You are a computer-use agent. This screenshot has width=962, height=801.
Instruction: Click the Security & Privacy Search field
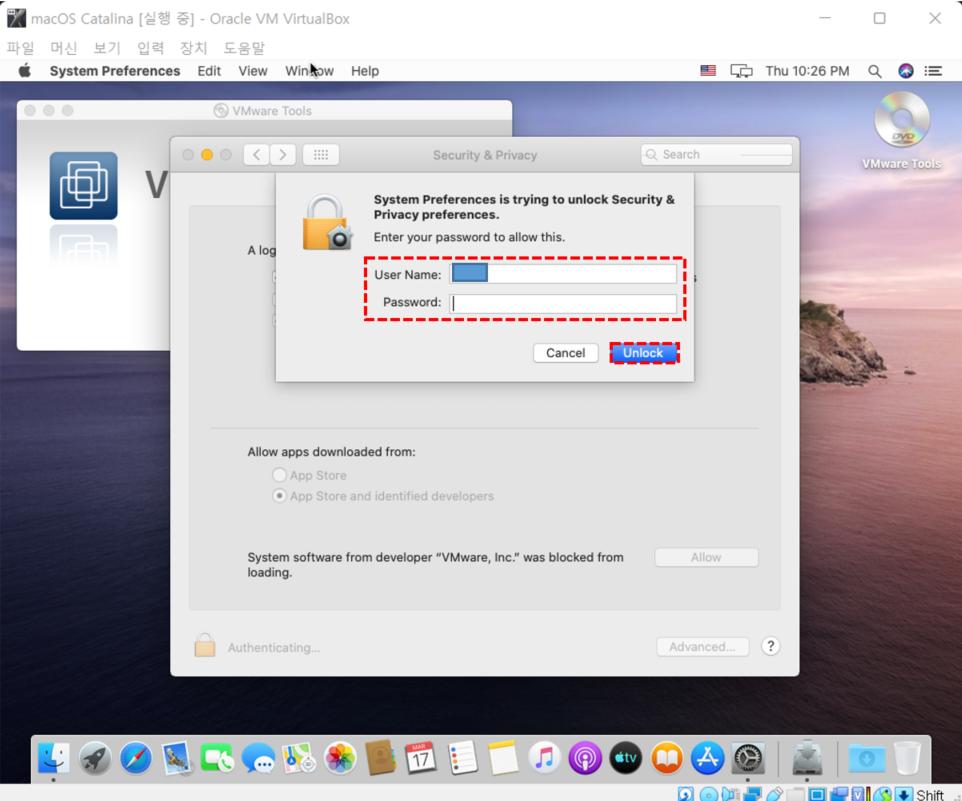[717, 155]
